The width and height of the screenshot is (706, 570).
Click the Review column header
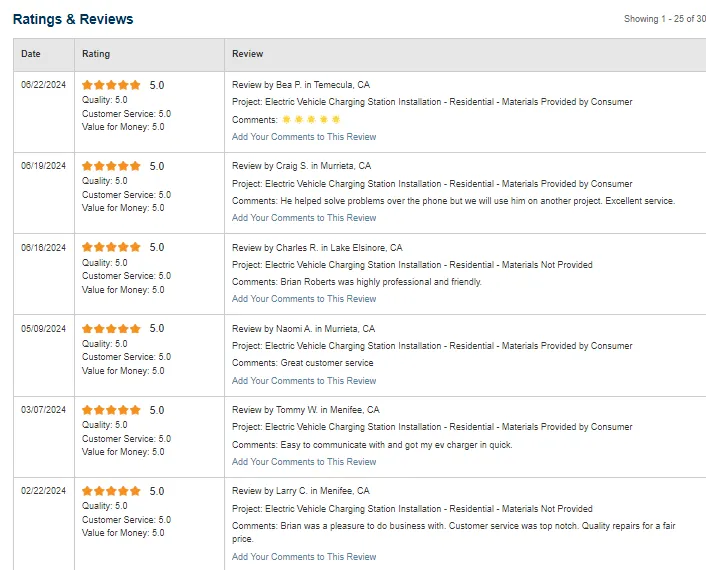247,54
